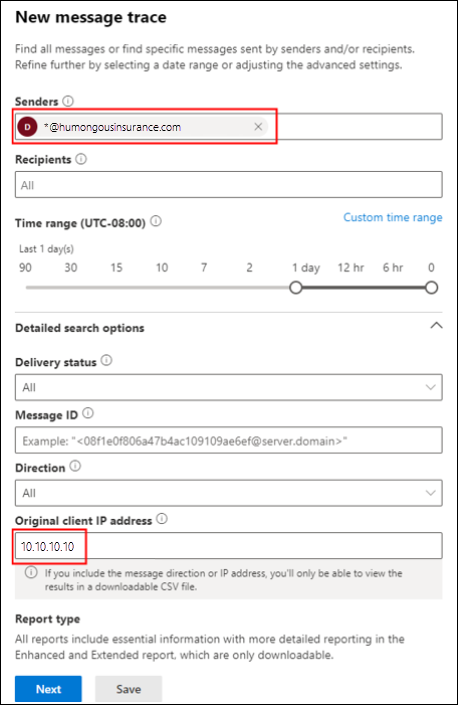Click the Message ID input field
The height and width of the screenshot is (705, 458).
(228, 440)
